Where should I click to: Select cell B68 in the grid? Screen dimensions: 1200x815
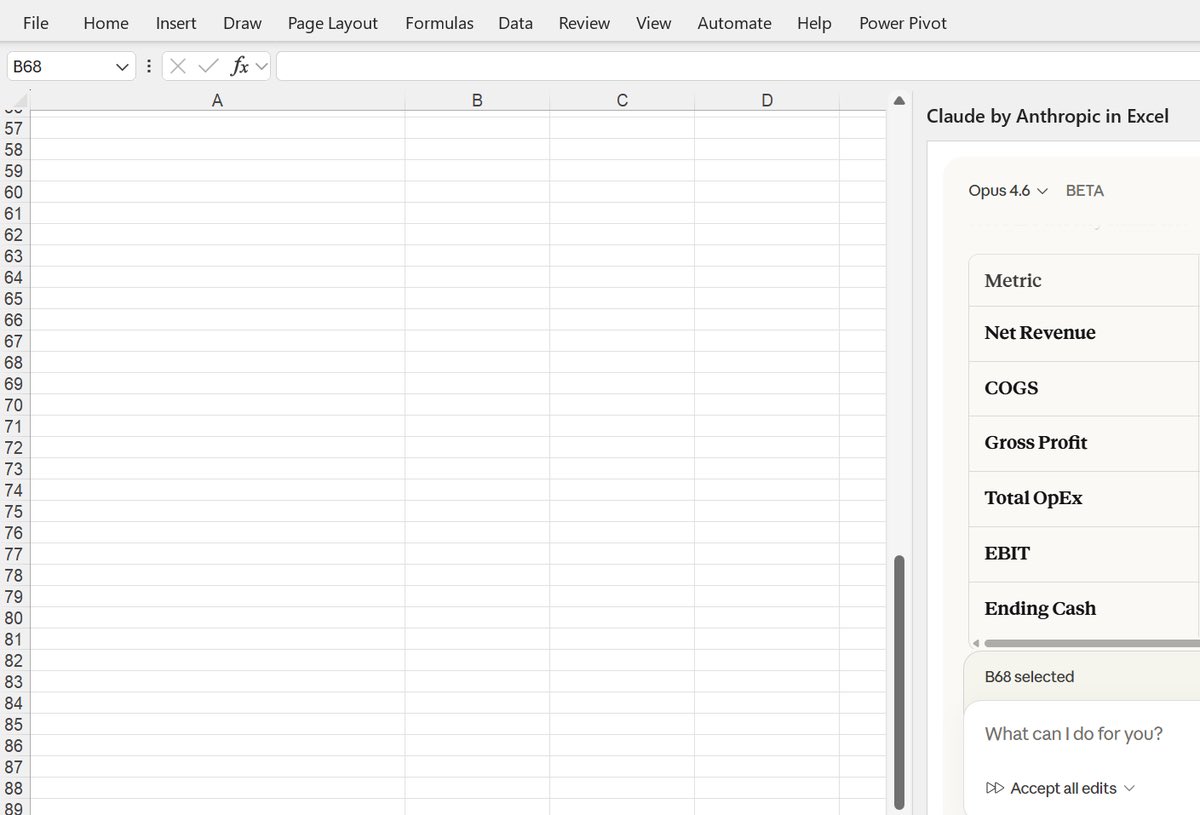coord(477,363)
